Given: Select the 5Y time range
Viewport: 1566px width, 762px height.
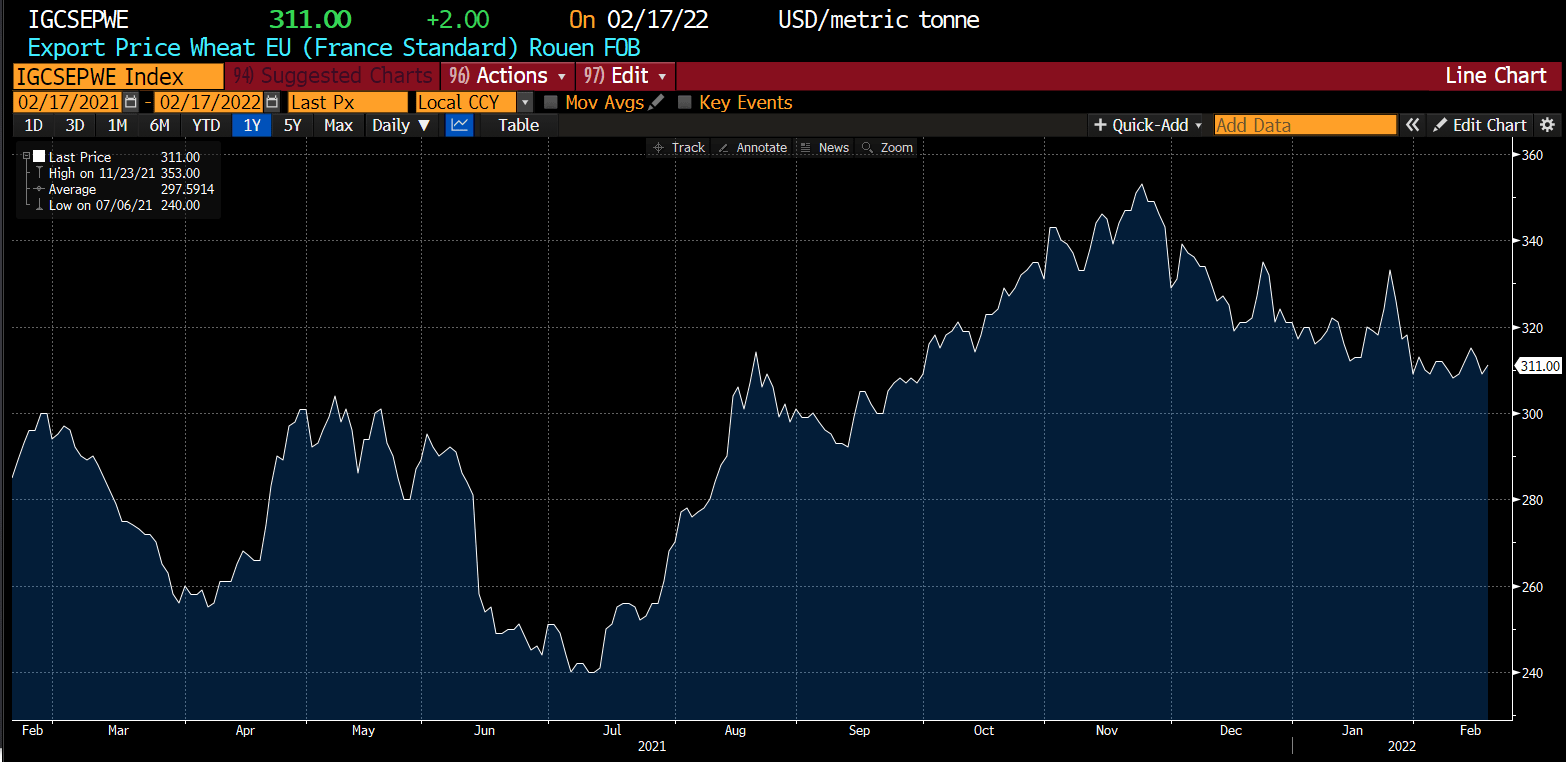Looking at the screenshot, I should (292, 125).
